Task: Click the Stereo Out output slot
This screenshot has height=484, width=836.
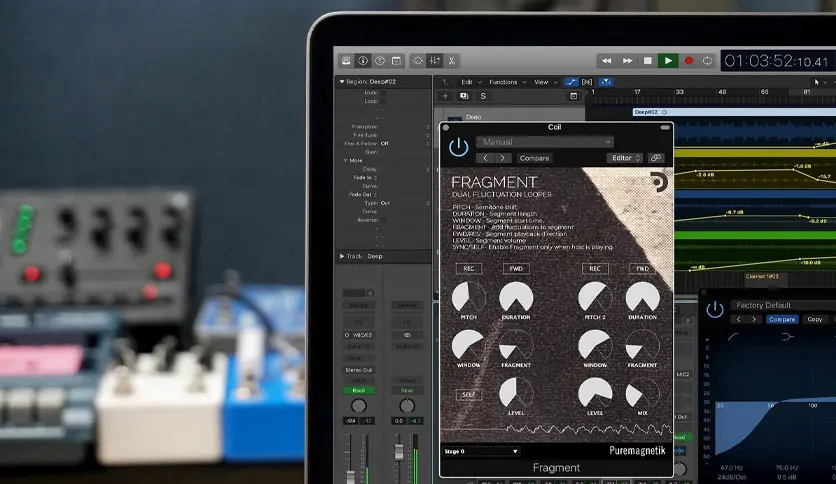Action: click(x=359, y=370)
